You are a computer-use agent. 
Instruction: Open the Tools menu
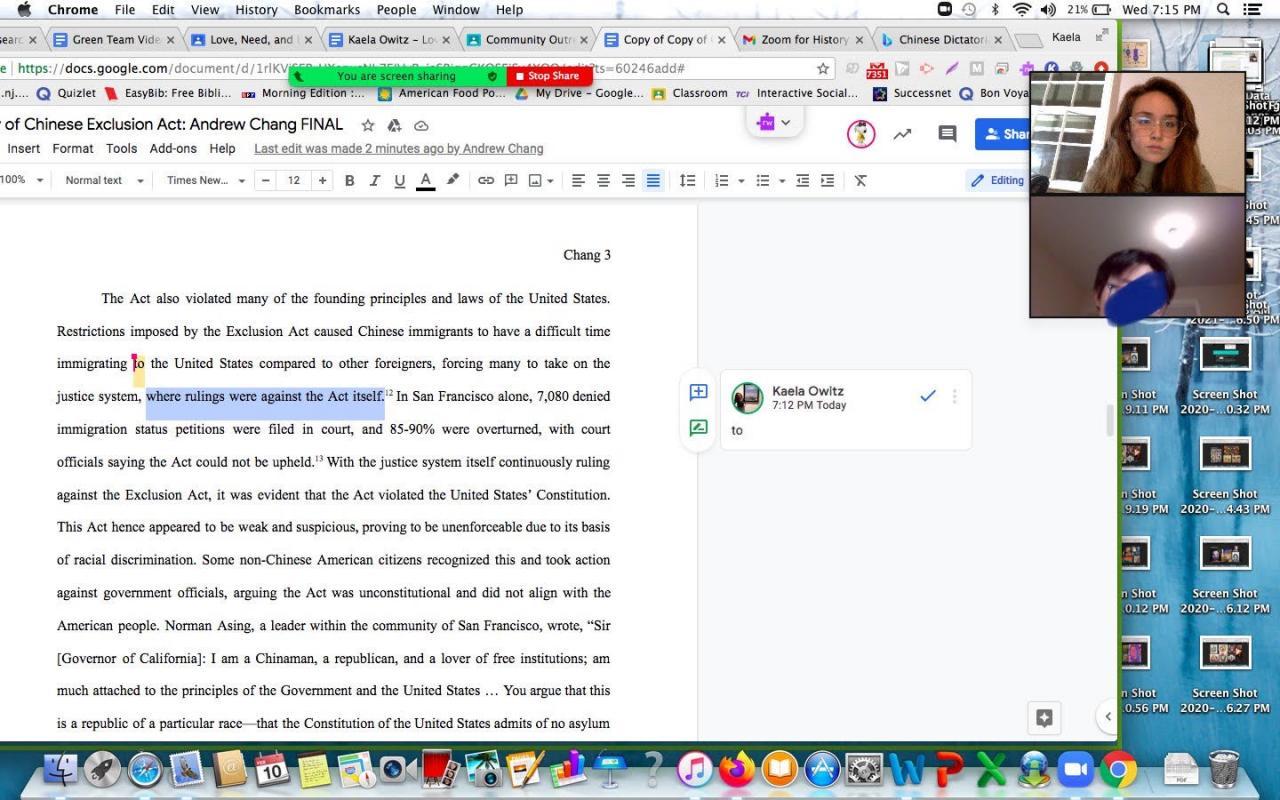[121, 148]
